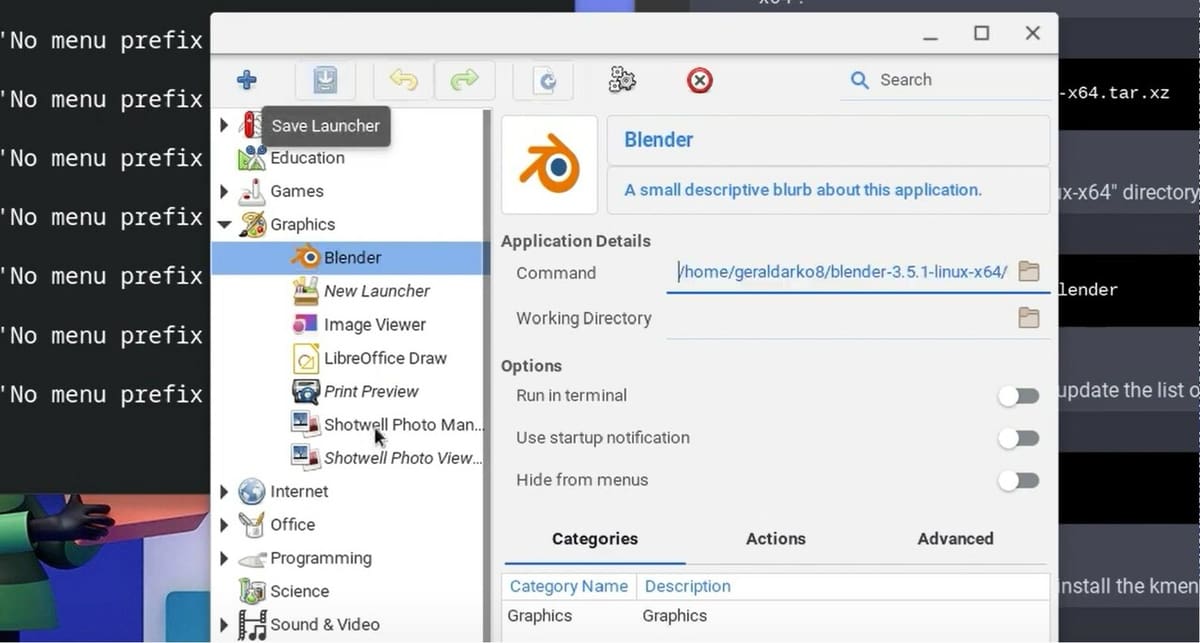
Task: Expand the Office category arrow
Action: (224, 524)
